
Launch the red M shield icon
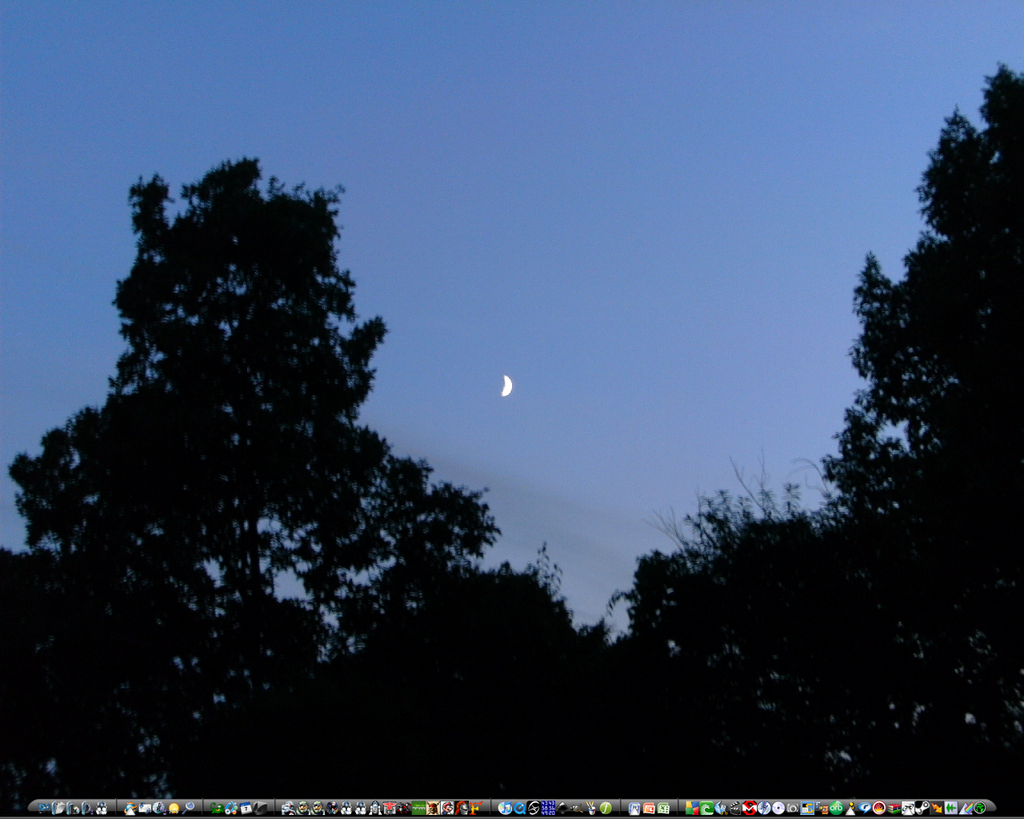tap(750, 808)
